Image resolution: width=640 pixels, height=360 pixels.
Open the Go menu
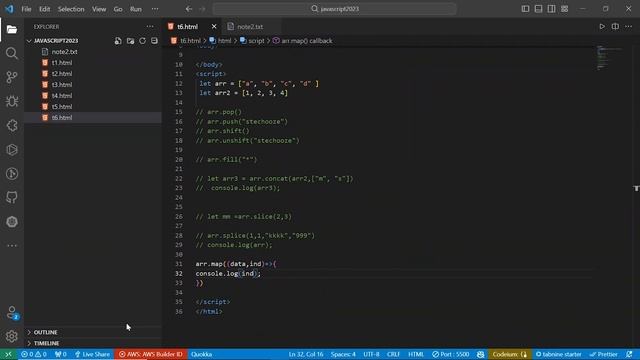coord(118,9)
